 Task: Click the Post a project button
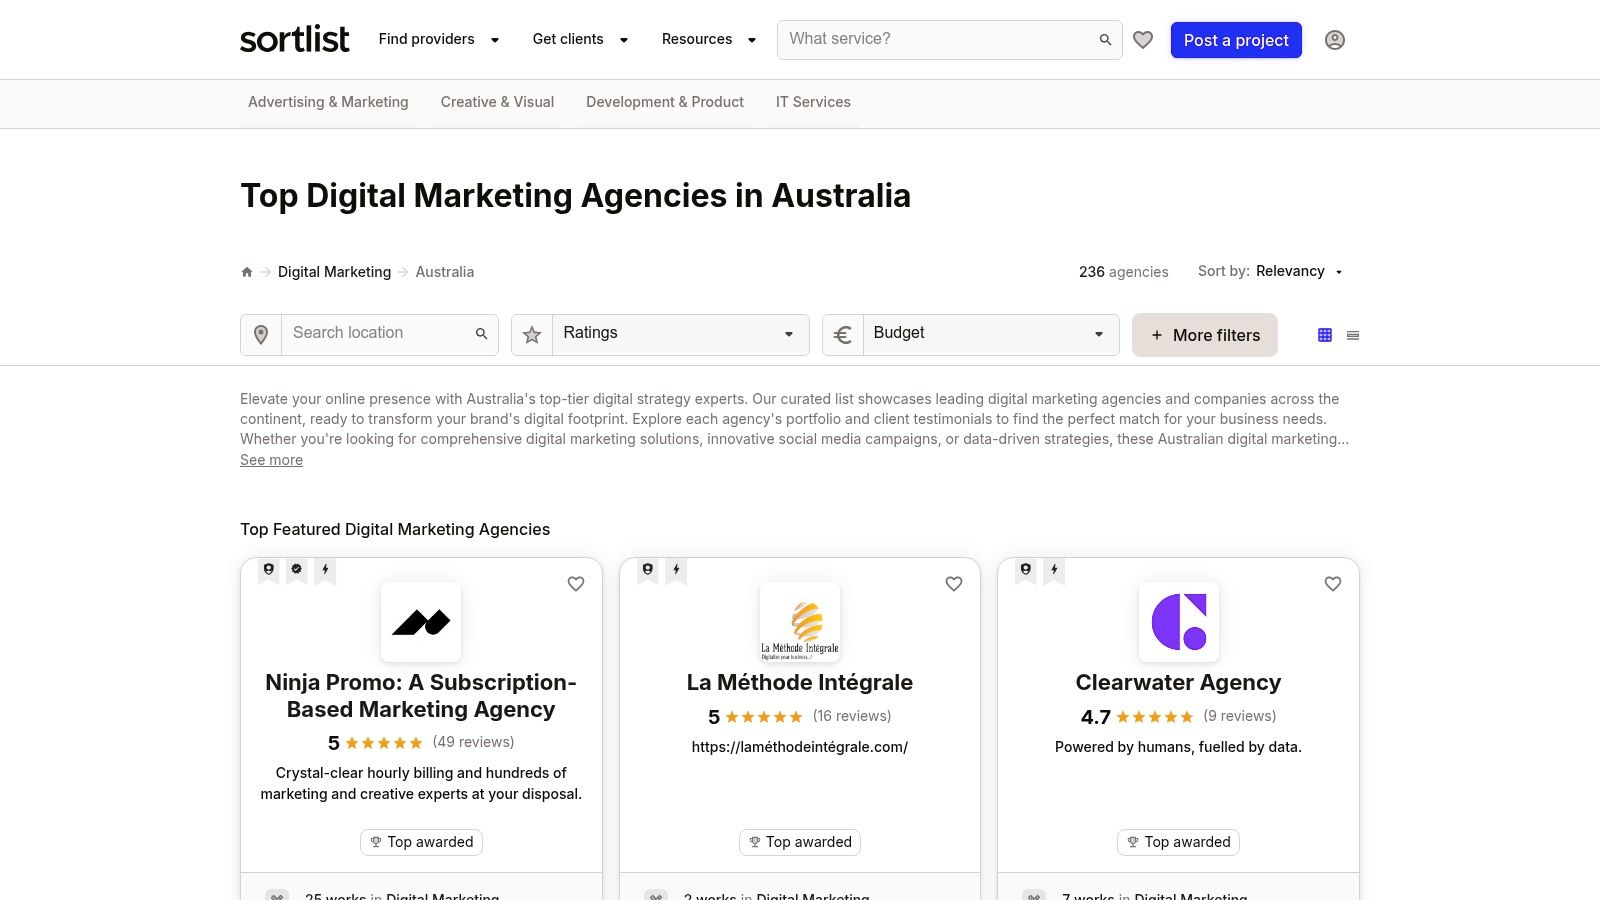[1236, 40]
